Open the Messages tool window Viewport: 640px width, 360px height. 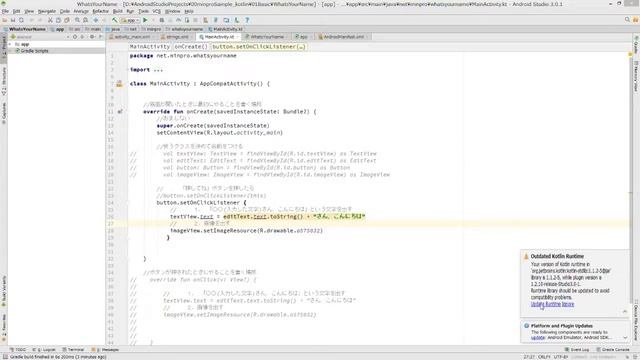click(x=105, y=350)
